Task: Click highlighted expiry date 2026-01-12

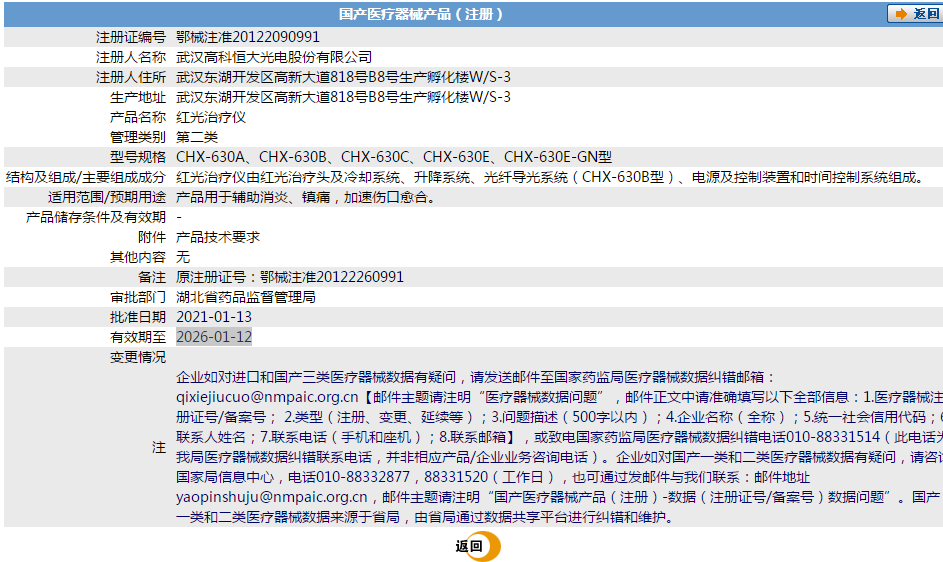Action: point(214,337)
